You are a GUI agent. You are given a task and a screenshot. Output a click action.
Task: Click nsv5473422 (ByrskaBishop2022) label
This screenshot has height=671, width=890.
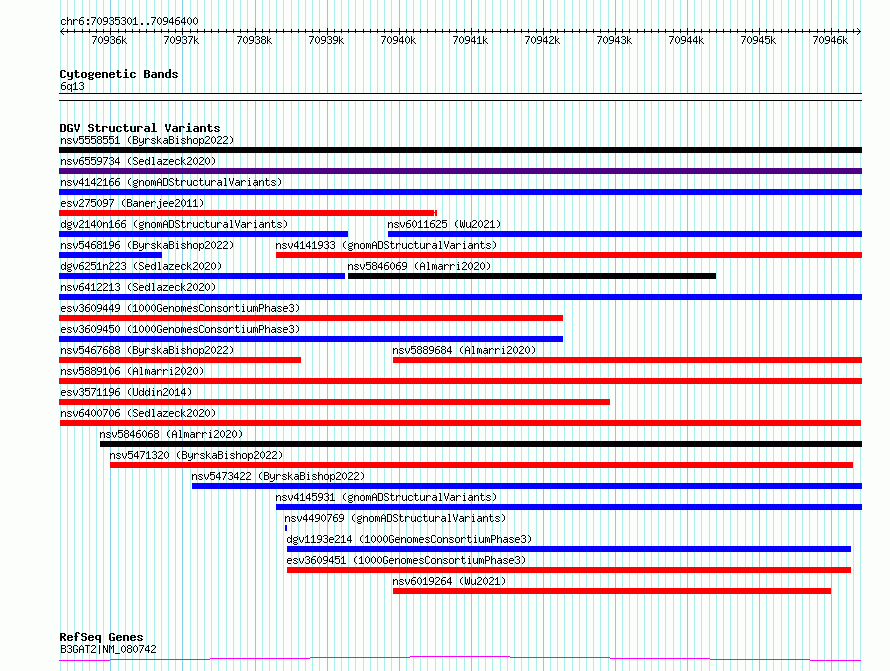point(278,476)
